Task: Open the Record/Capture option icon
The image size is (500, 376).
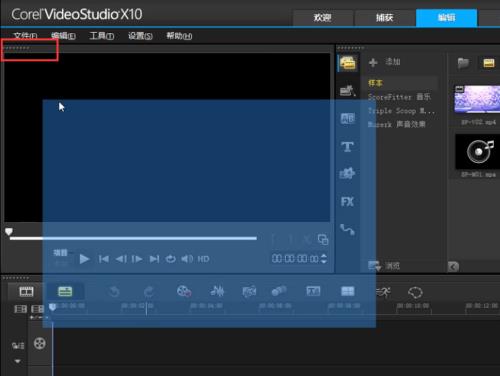Action: tap(184, 292)
